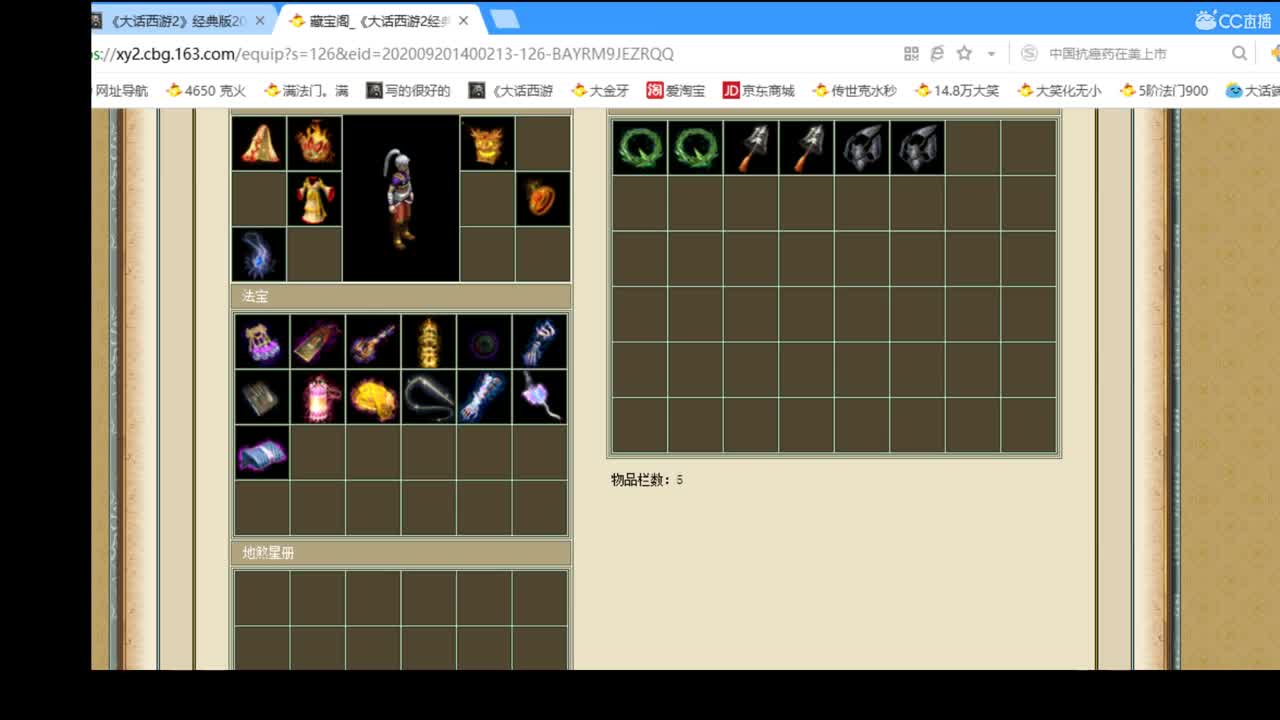Screen dimensions: 1280x720
Task: Close the 《大话西游2》经典版 tab
Action: 259,21
